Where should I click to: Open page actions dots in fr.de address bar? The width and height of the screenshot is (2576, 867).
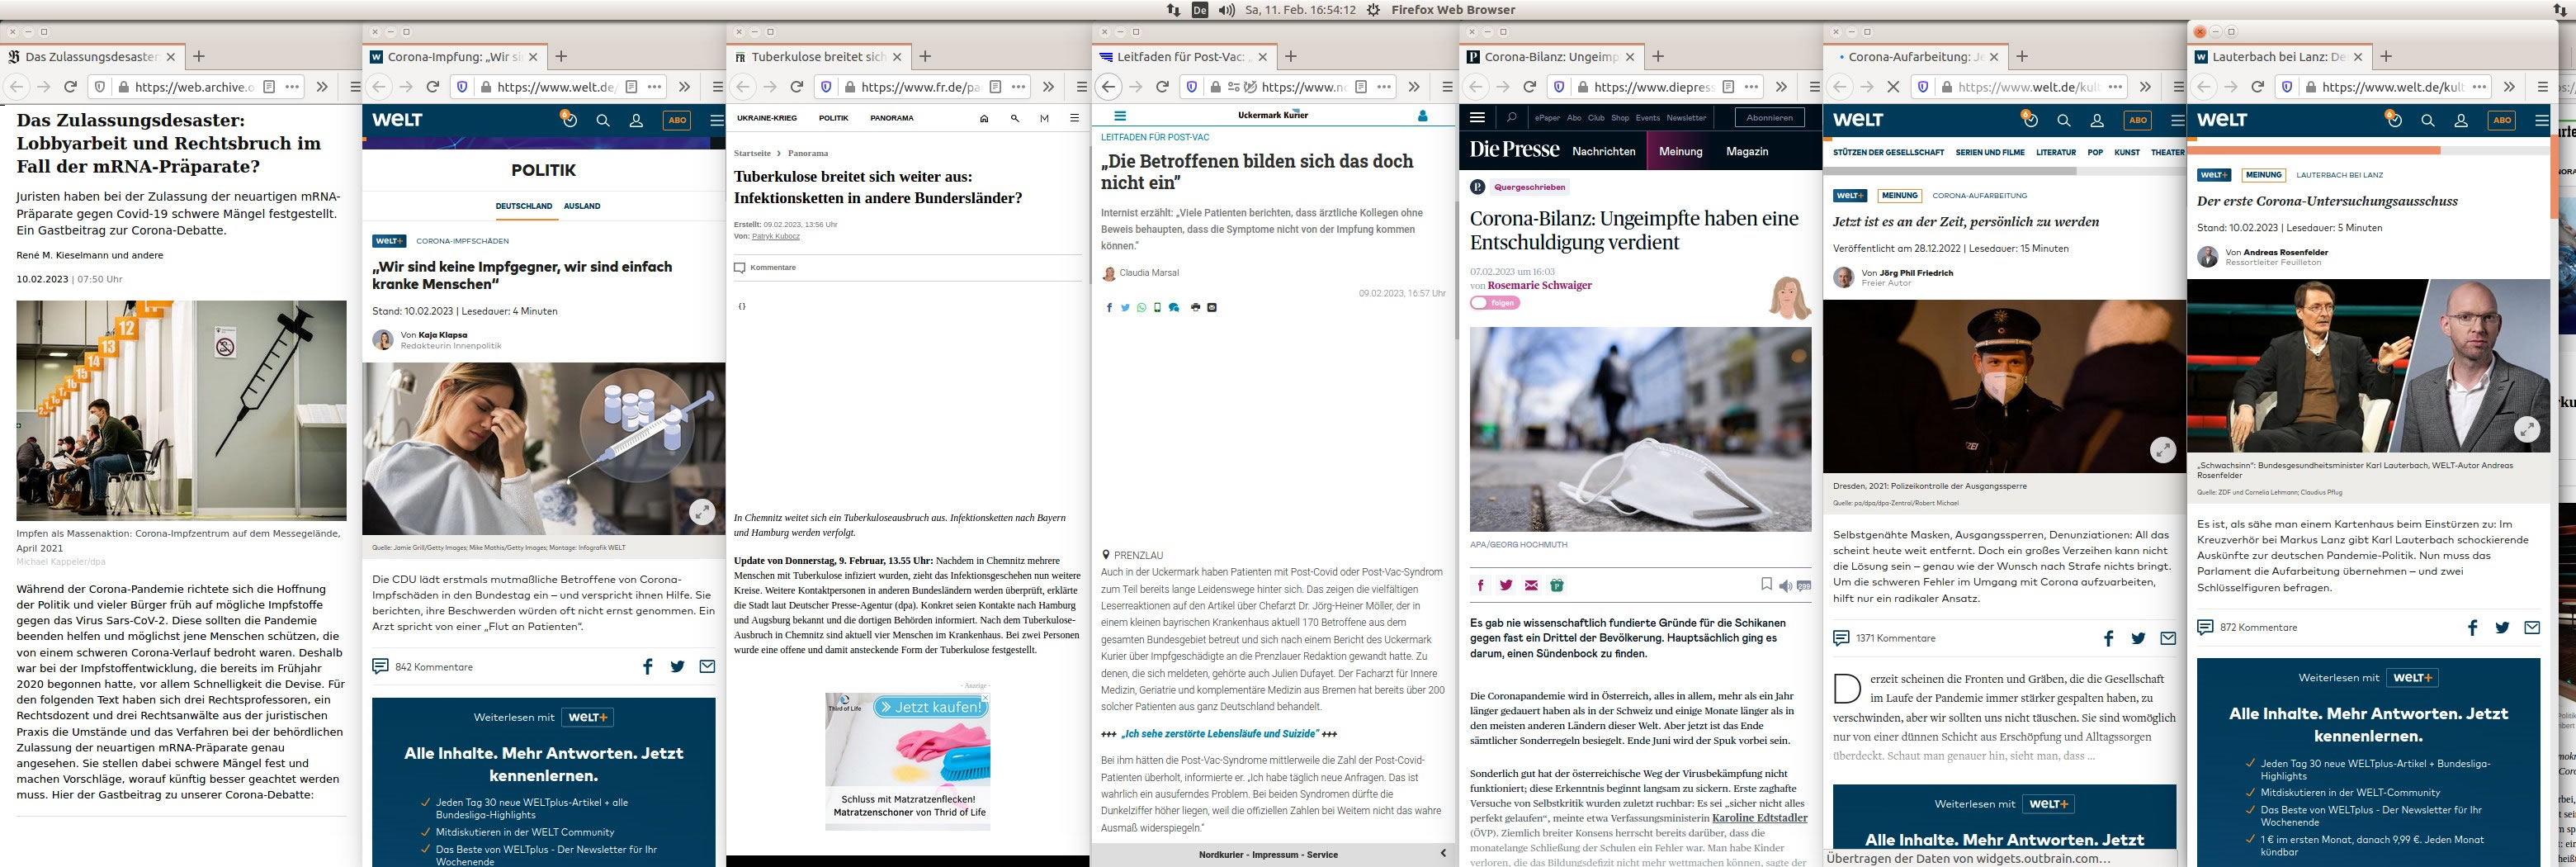(x=1018, y=87)
